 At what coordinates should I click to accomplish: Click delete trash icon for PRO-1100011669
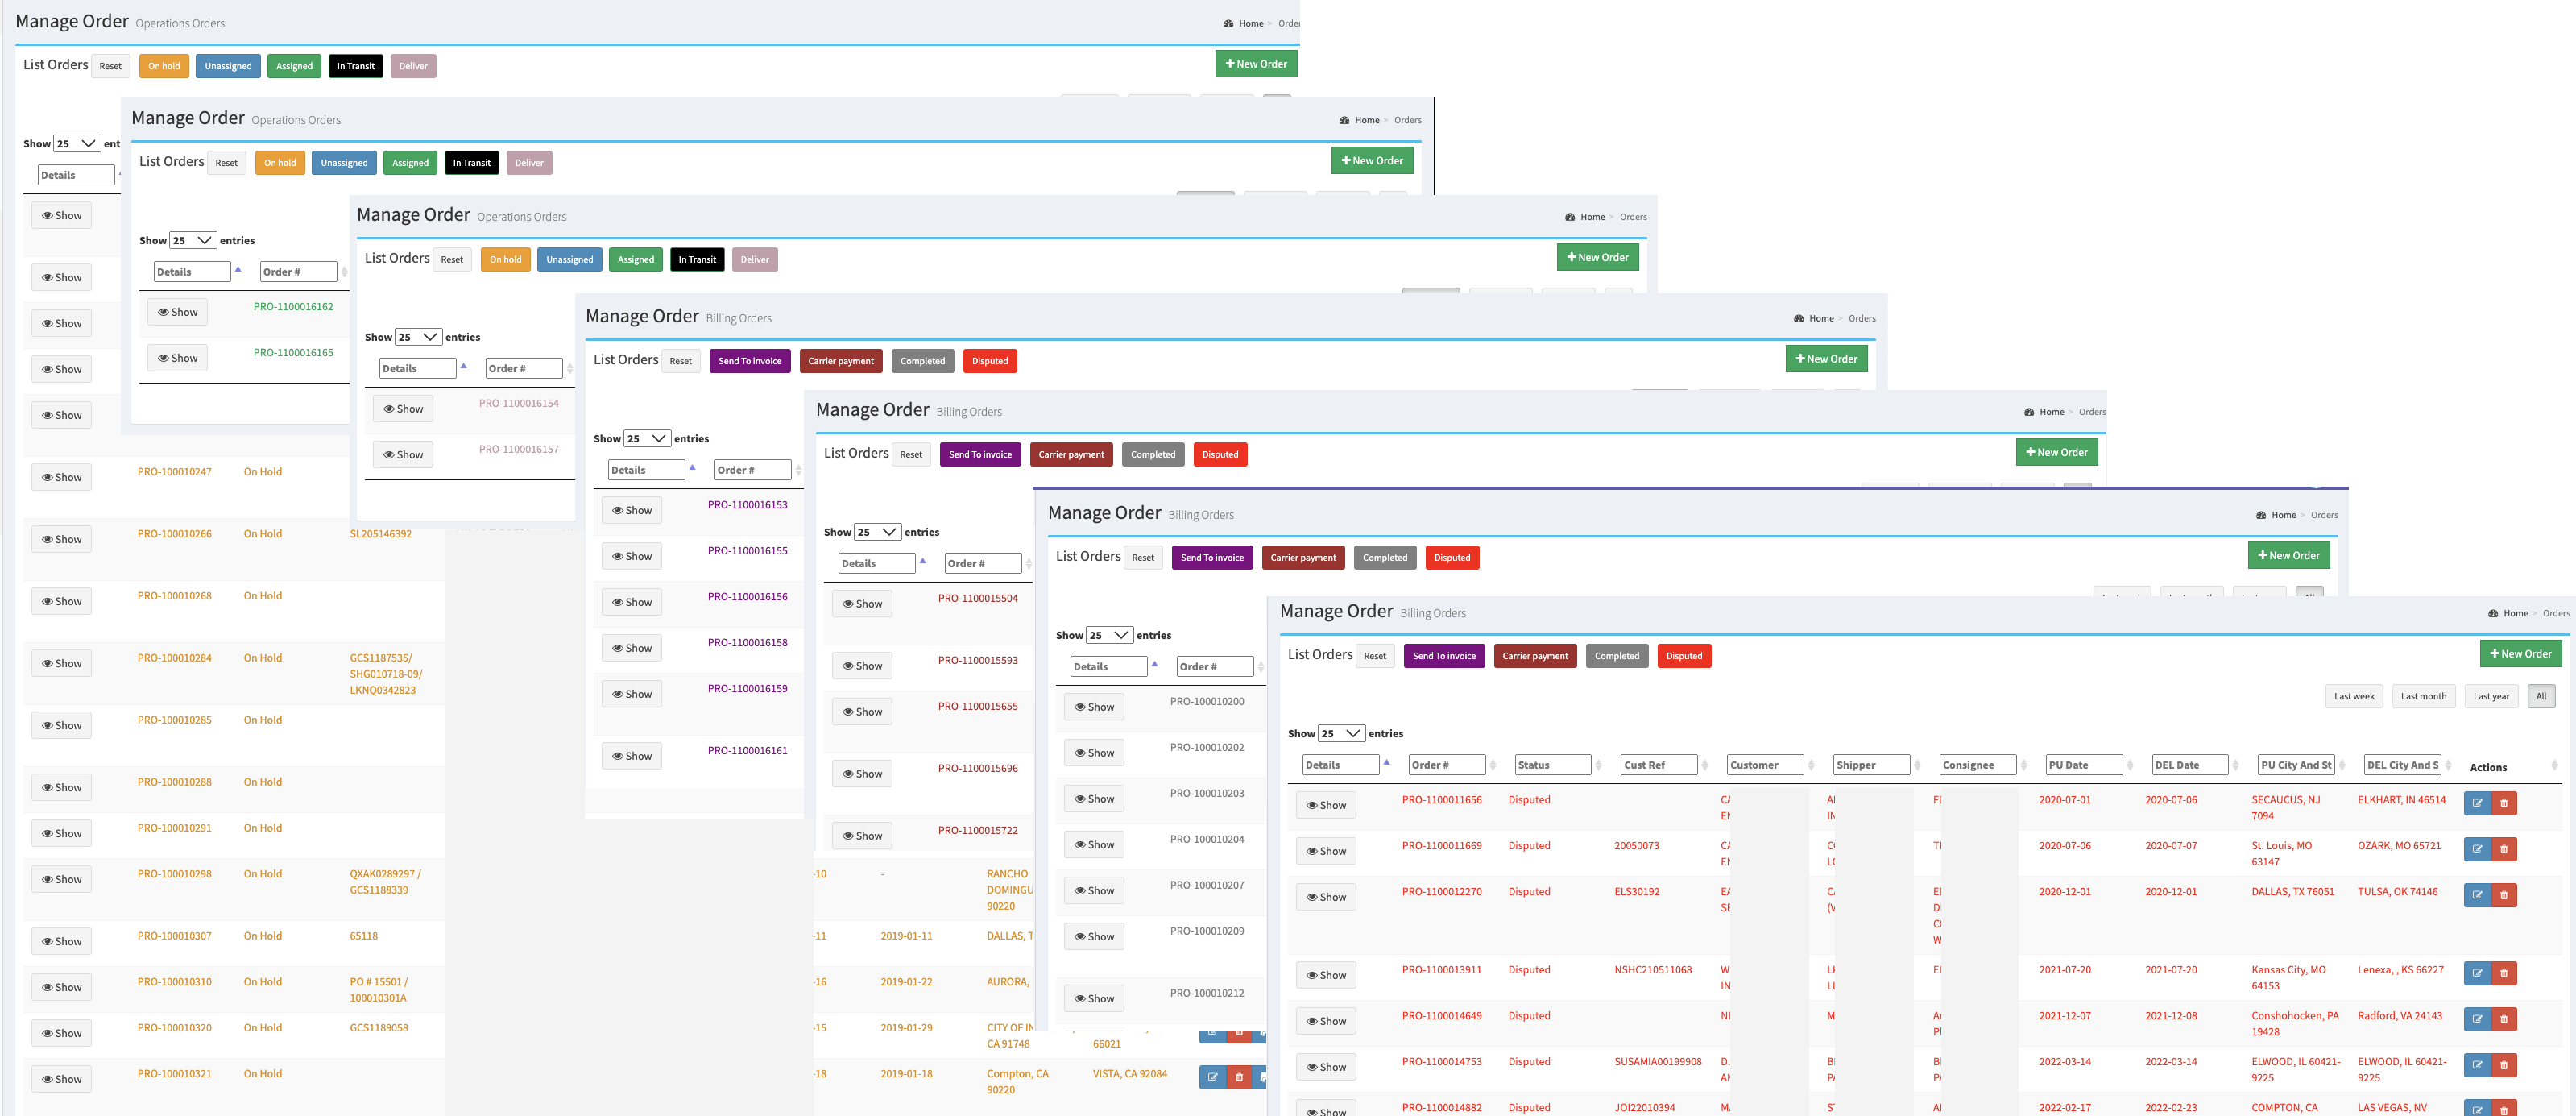[x=2503, y=849]
